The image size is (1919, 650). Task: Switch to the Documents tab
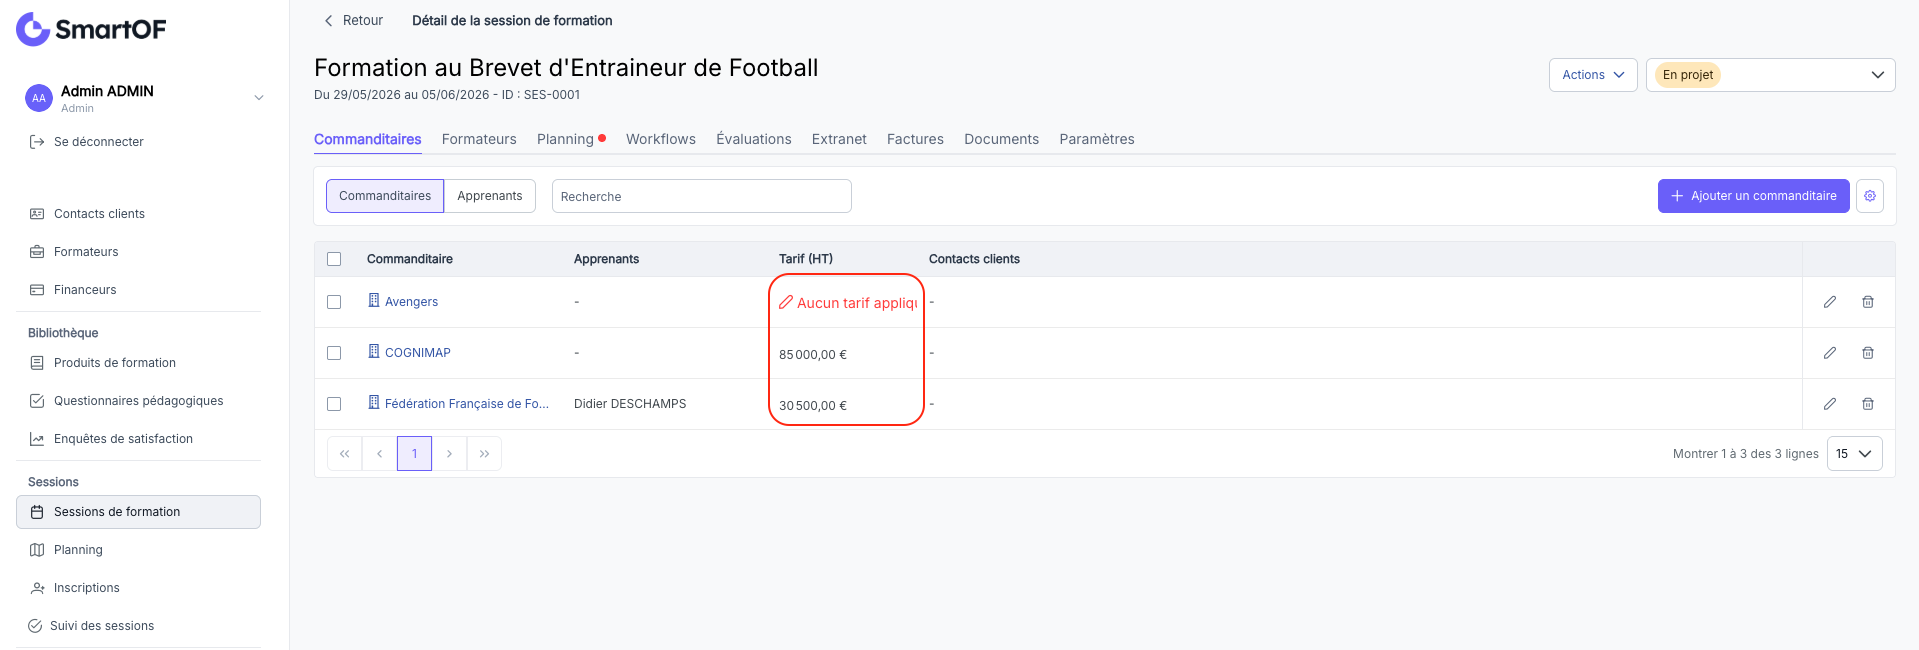click(1001, 139)
